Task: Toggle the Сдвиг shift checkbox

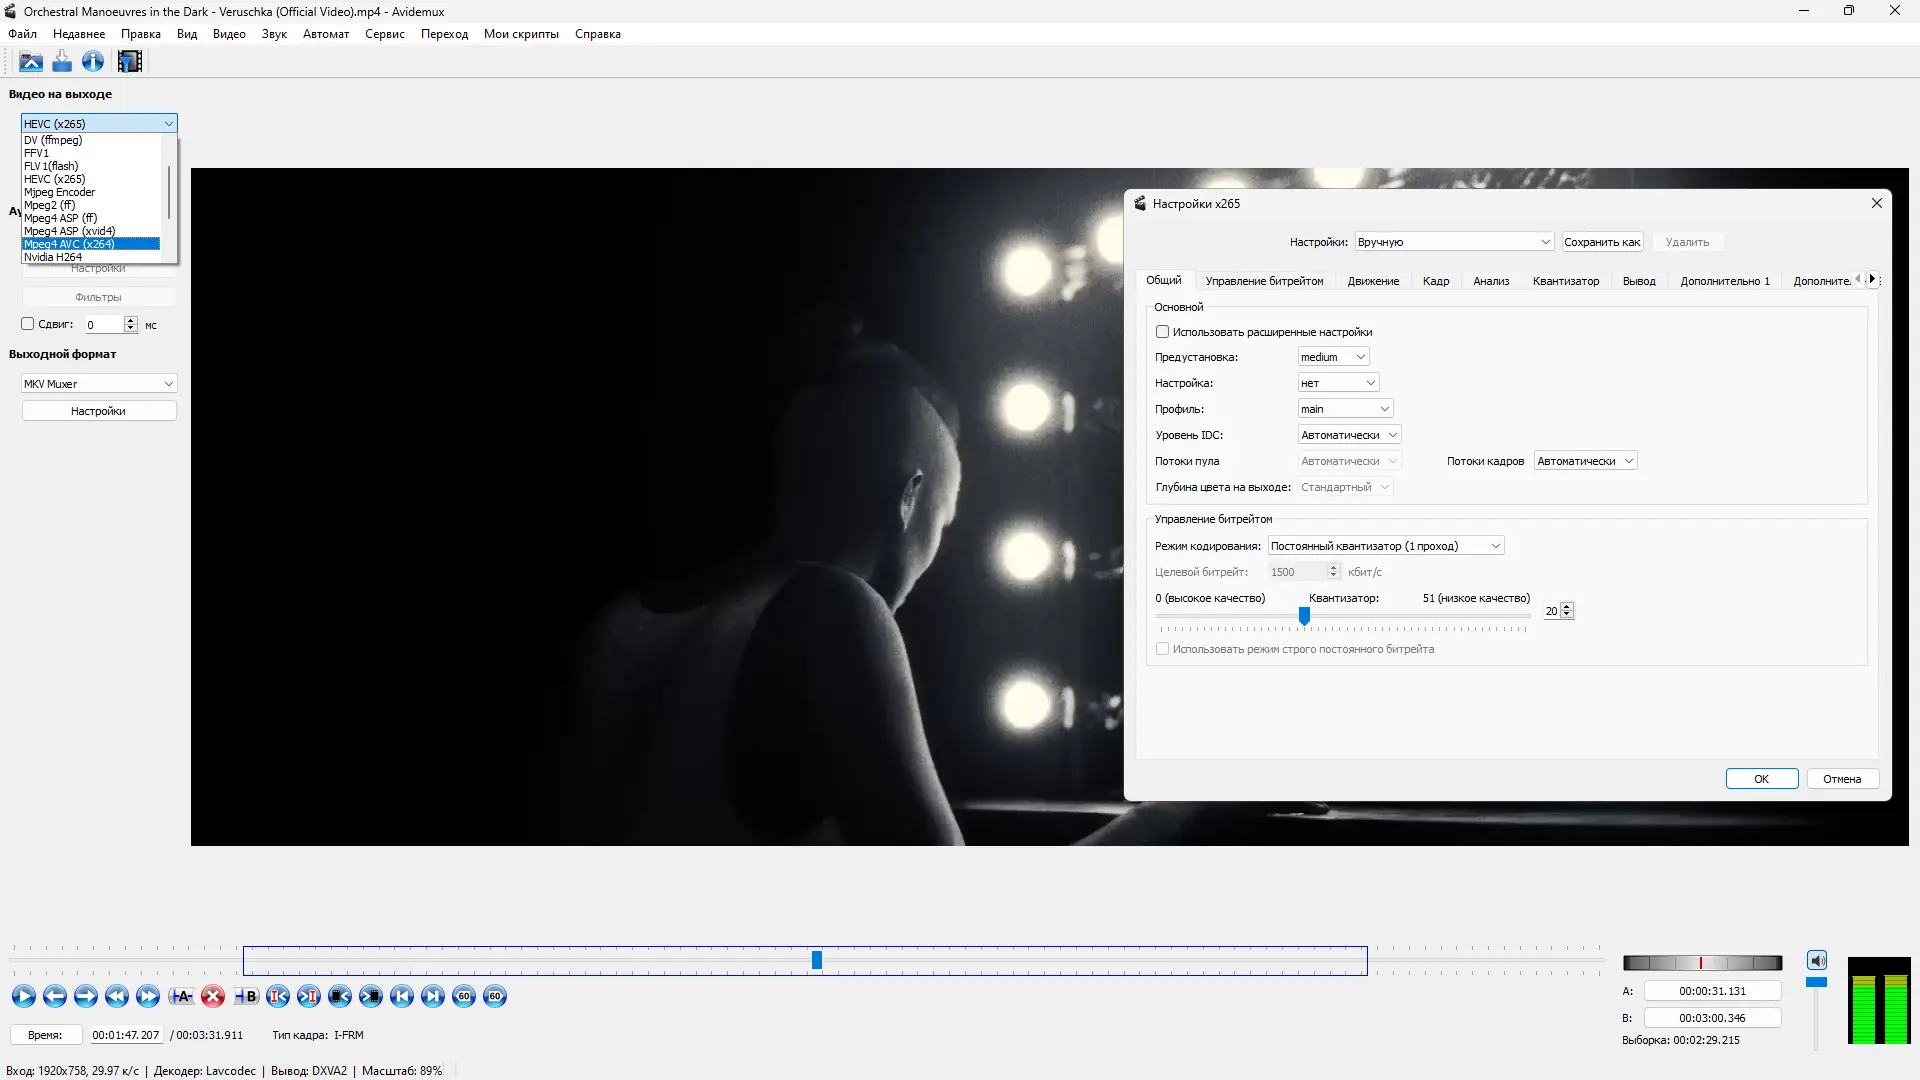Action: click(28, 324)
